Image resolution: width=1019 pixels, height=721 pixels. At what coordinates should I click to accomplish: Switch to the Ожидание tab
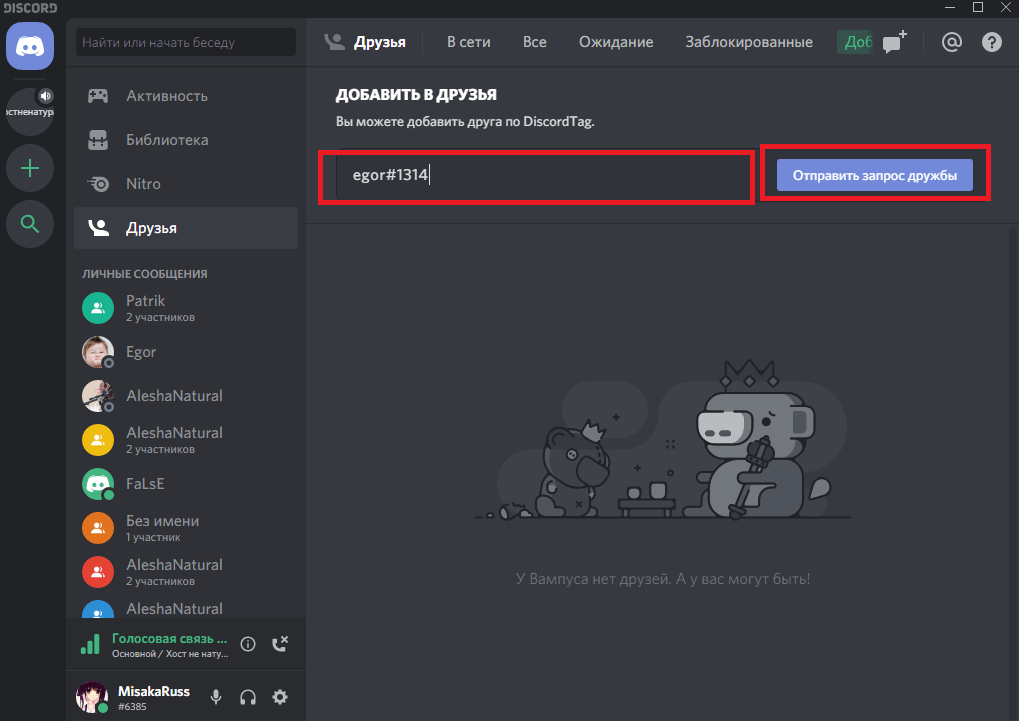point(615,42)
